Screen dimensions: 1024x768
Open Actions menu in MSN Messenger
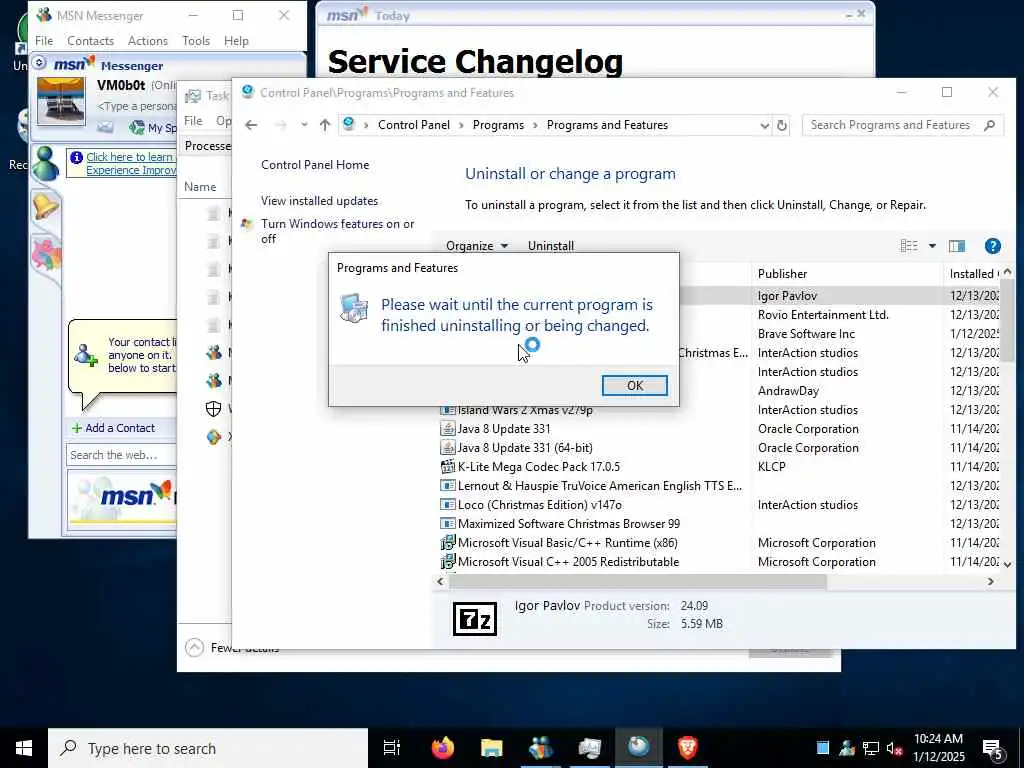point(148,40)
